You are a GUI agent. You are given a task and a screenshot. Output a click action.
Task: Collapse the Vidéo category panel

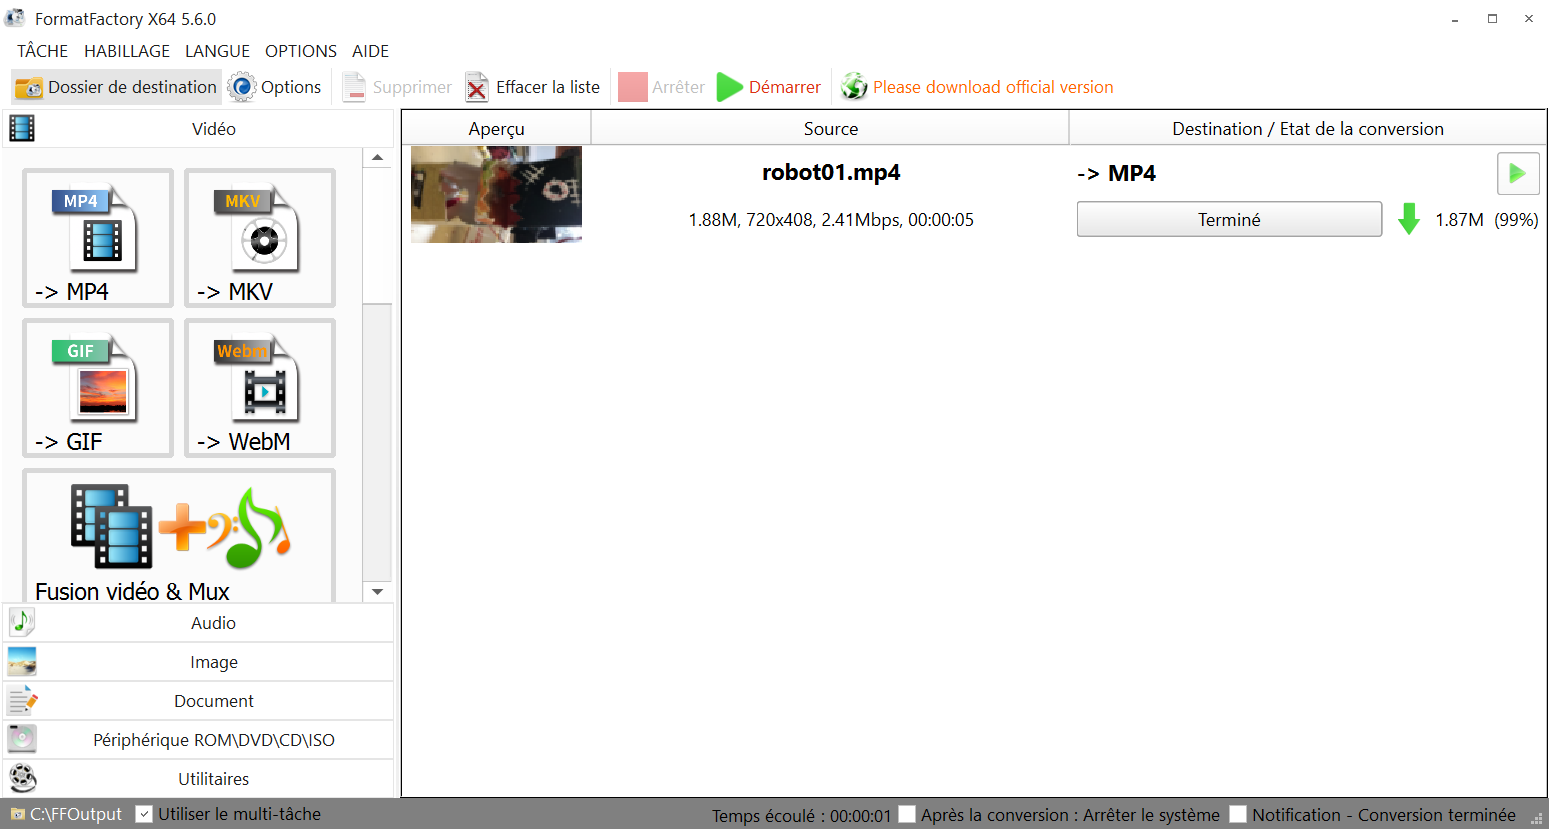(198, 129)
